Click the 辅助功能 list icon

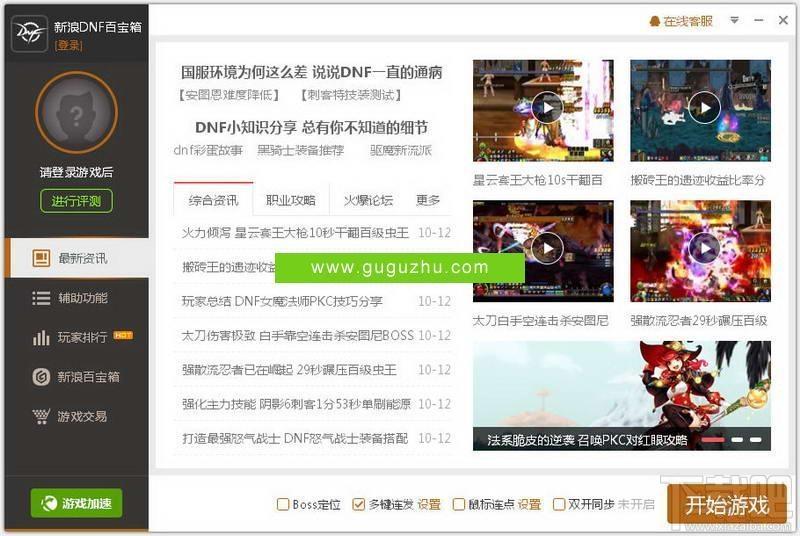point(41,298)
